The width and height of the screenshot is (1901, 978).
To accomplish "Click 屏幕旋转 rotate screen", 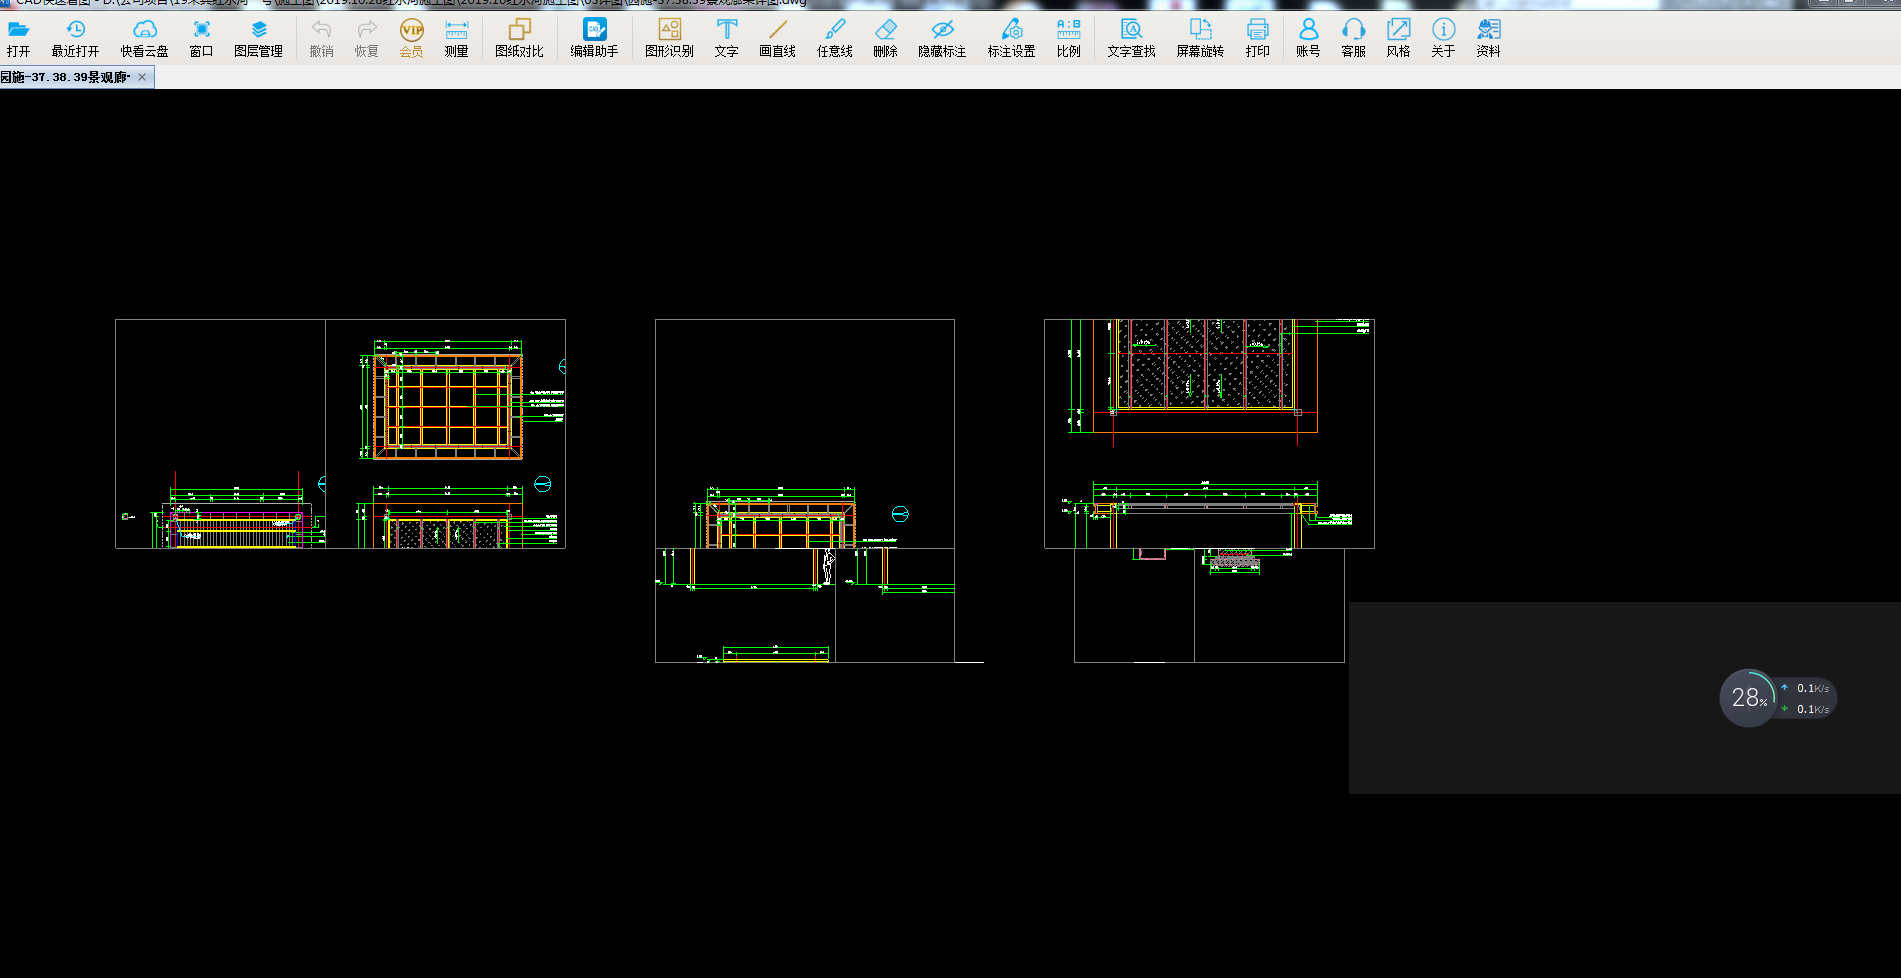I will click(x=1200, y=38).
